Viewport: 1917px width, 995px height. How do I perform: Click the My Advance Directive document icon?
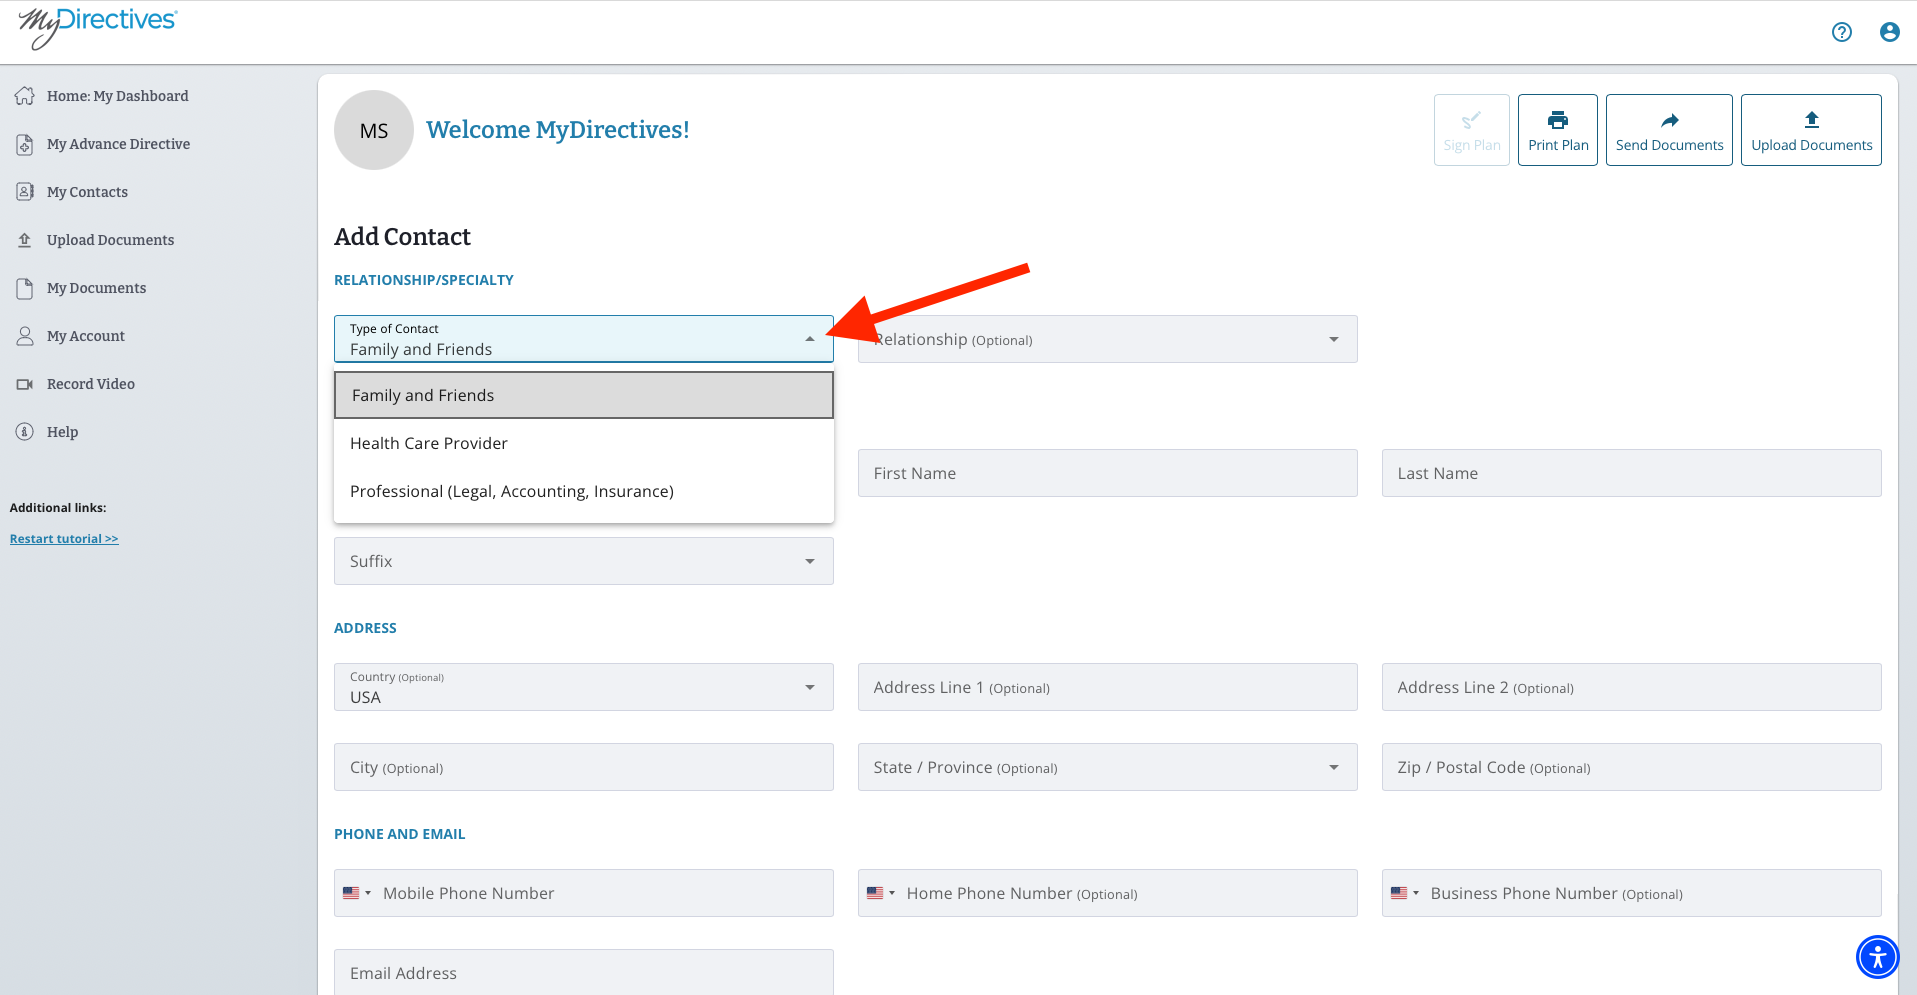click(25, 144)
